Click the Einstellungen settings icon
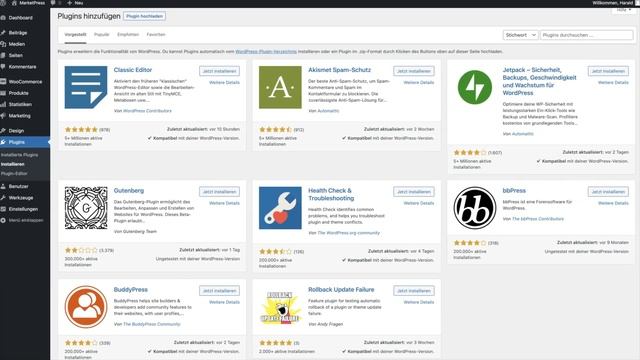This screenshot has height=360, width=640. coord(3,209)
